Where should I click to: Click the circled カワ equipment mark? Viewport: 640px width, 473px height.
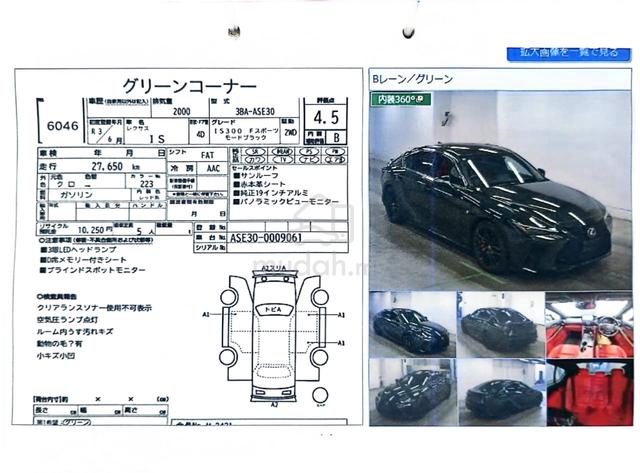(x=255, y=159)
